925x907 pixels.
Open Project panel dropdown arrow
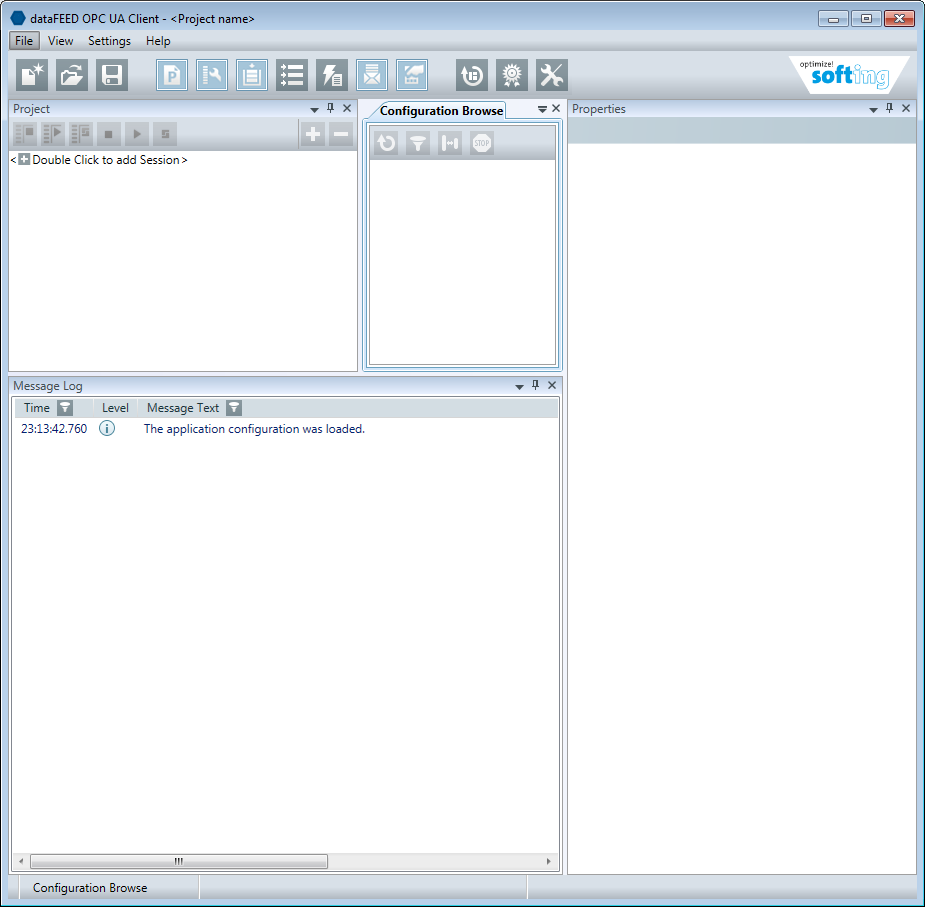(x=314, y=110)
